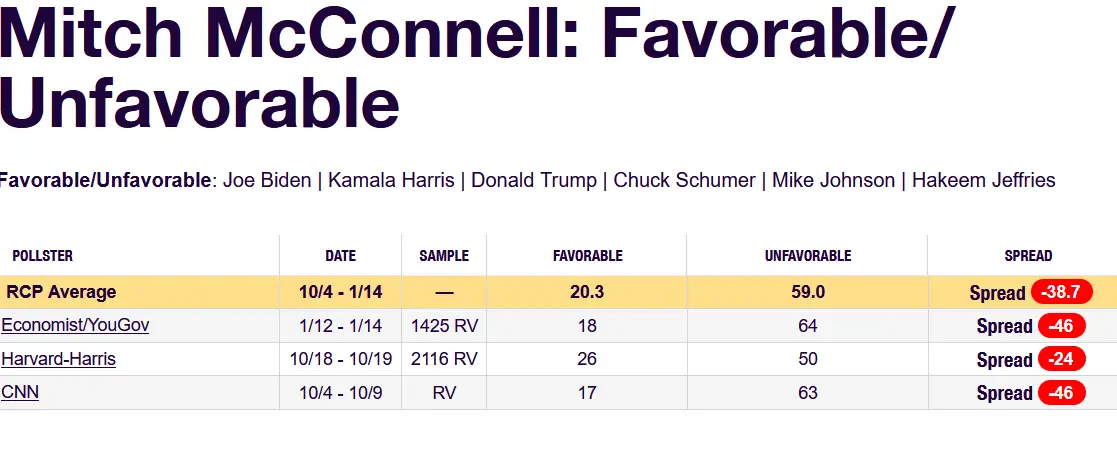
Task: Click the red -38.7 spread badge
Action: (x=1059, y=292)
